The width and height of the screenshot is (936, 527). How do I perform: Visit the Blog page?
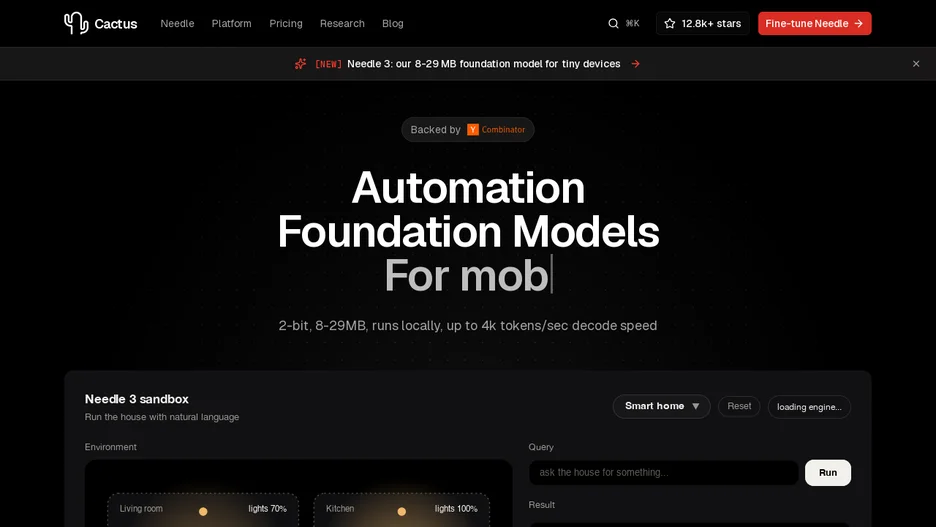(393, 23)
